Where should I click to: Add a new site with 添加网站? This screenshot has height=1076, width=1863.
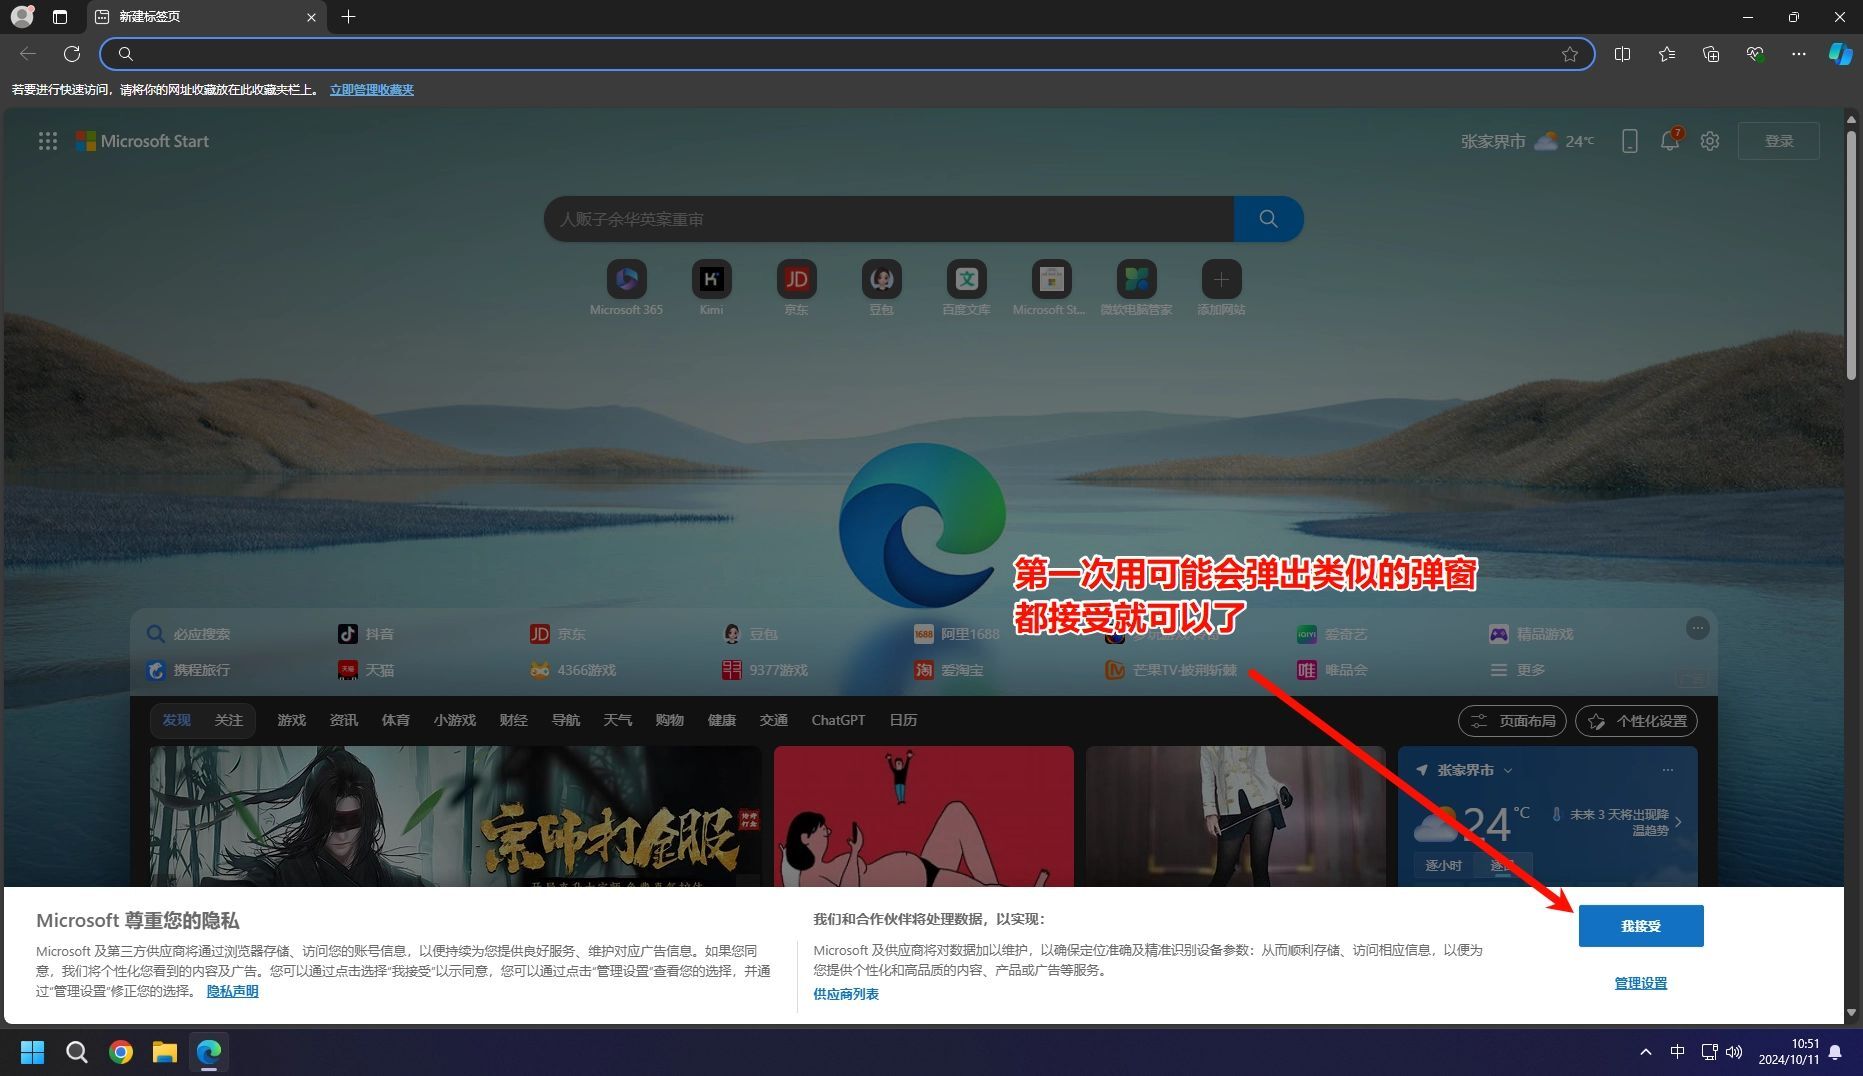click(x=1221, y=280)
